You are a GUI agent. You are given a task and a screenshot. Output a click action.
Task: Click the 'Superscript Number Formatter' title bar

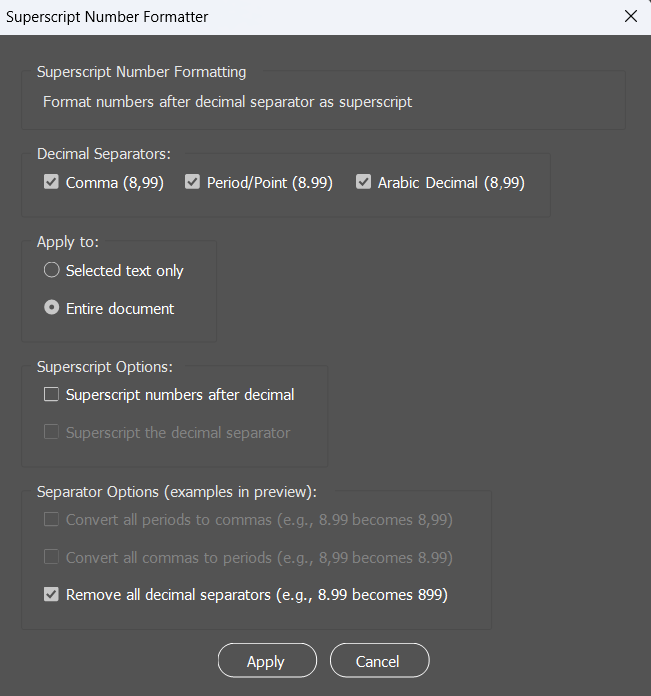tap(300, 17)
